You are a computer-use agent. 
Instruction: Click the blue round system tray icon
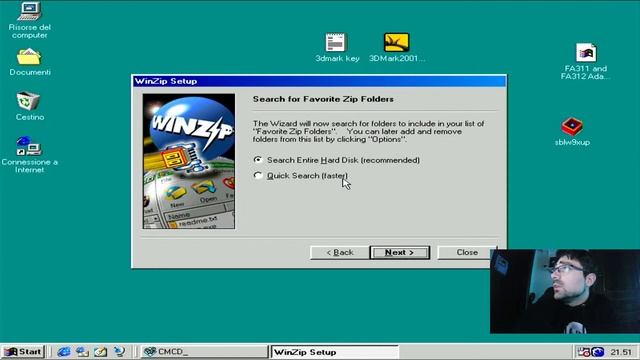(598, 351)
